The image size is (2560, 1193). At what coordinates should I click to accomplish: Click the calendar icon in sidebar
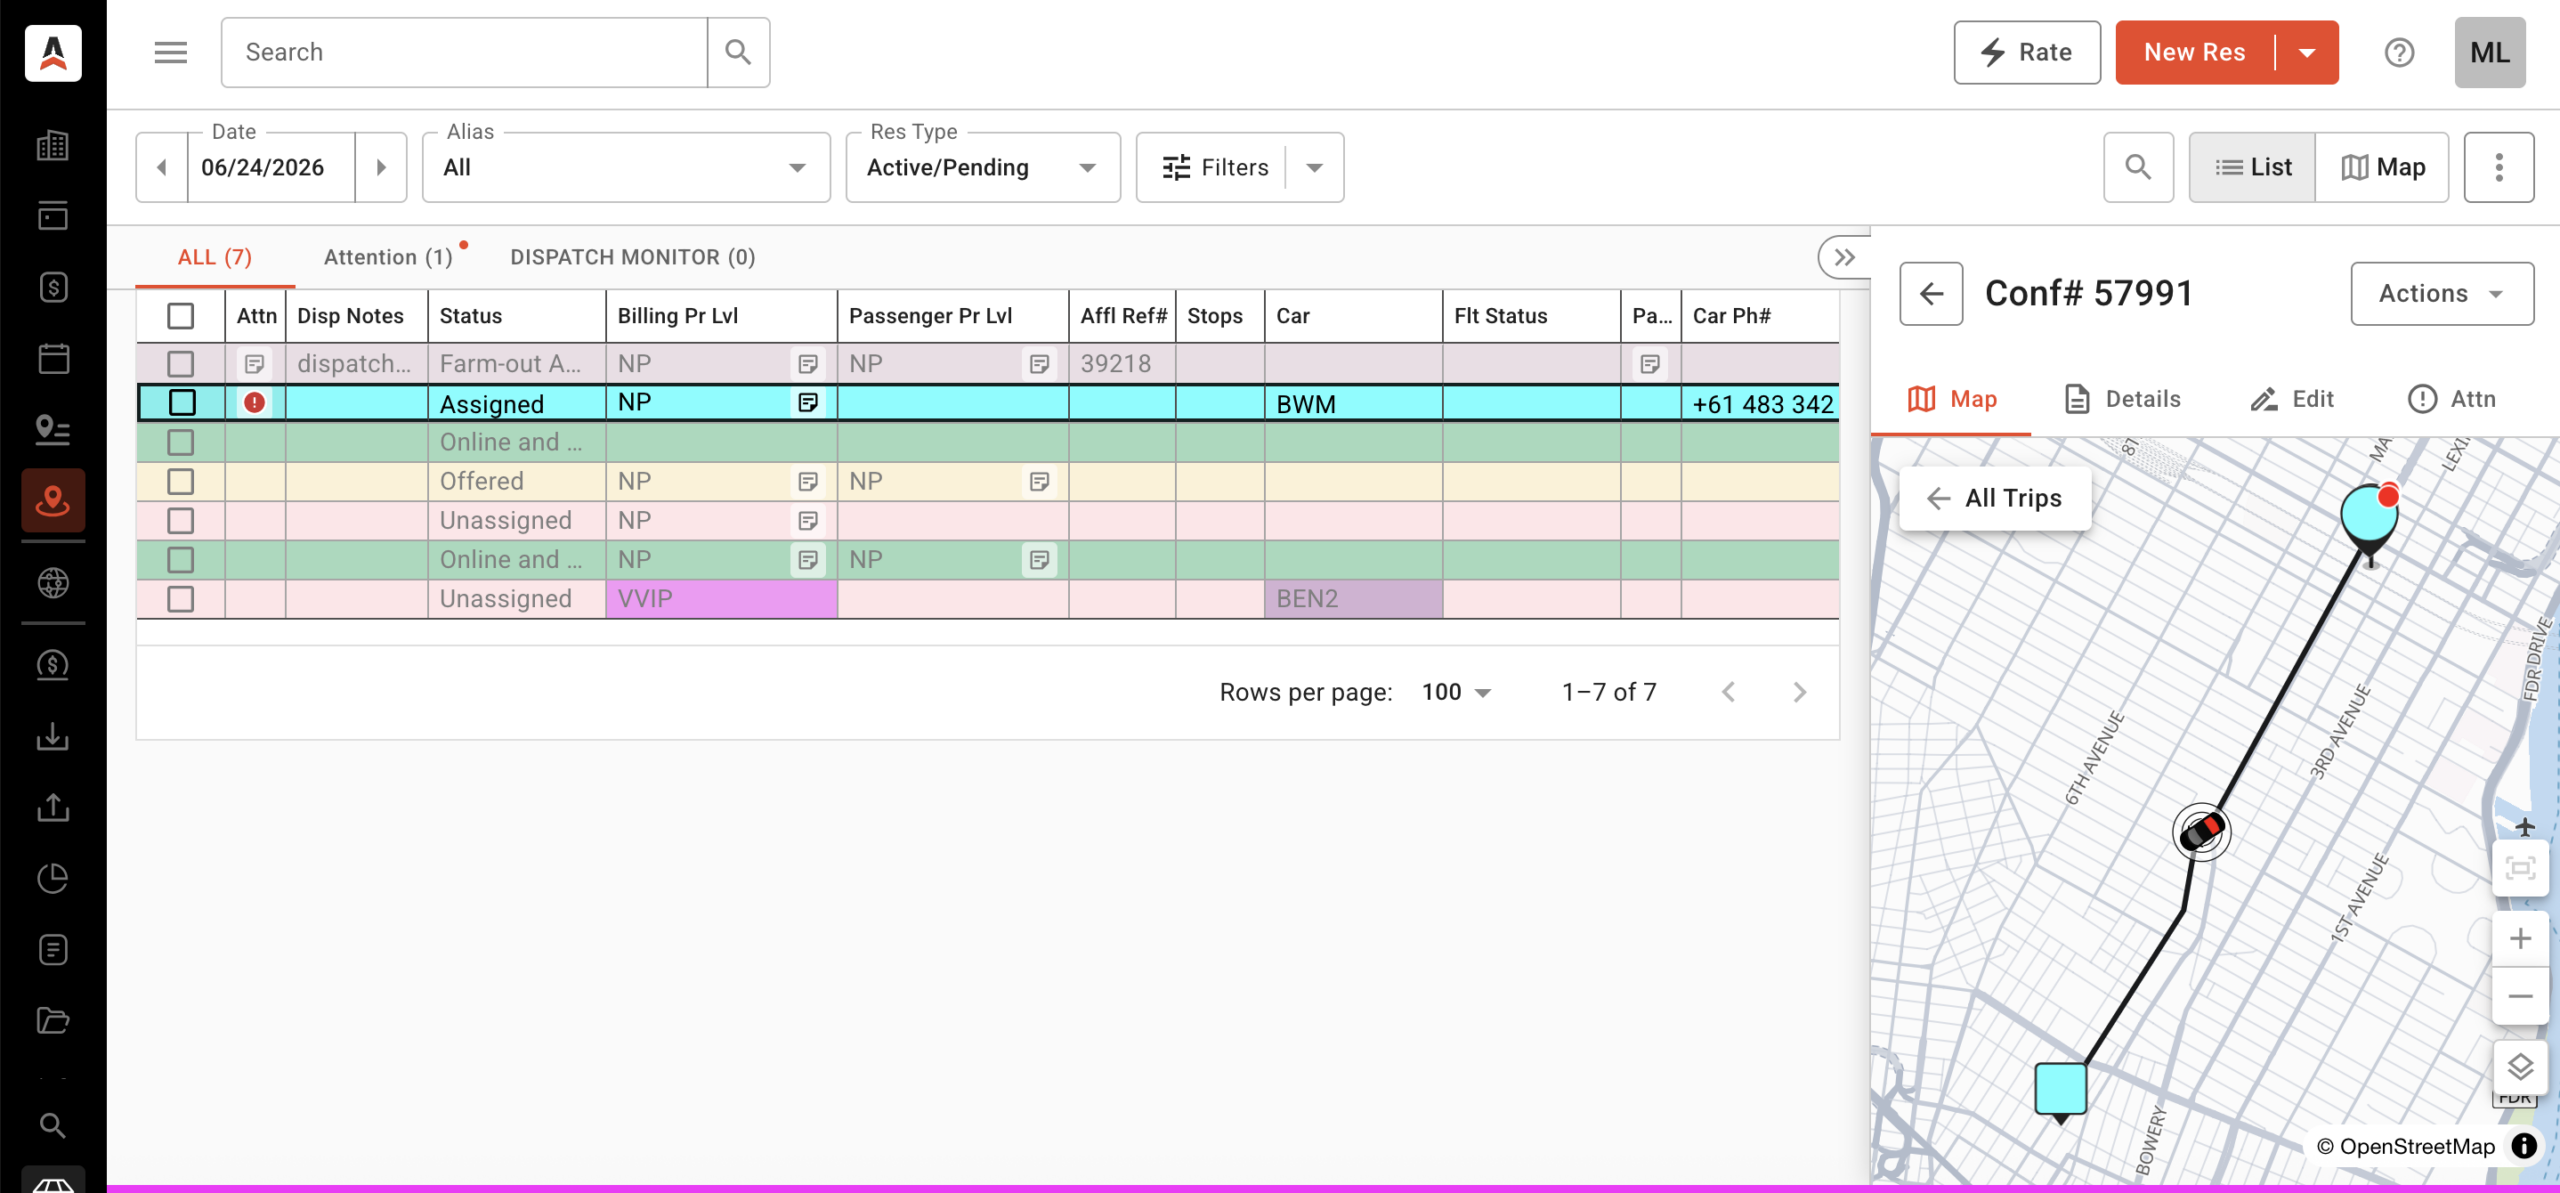click(53, 358)
